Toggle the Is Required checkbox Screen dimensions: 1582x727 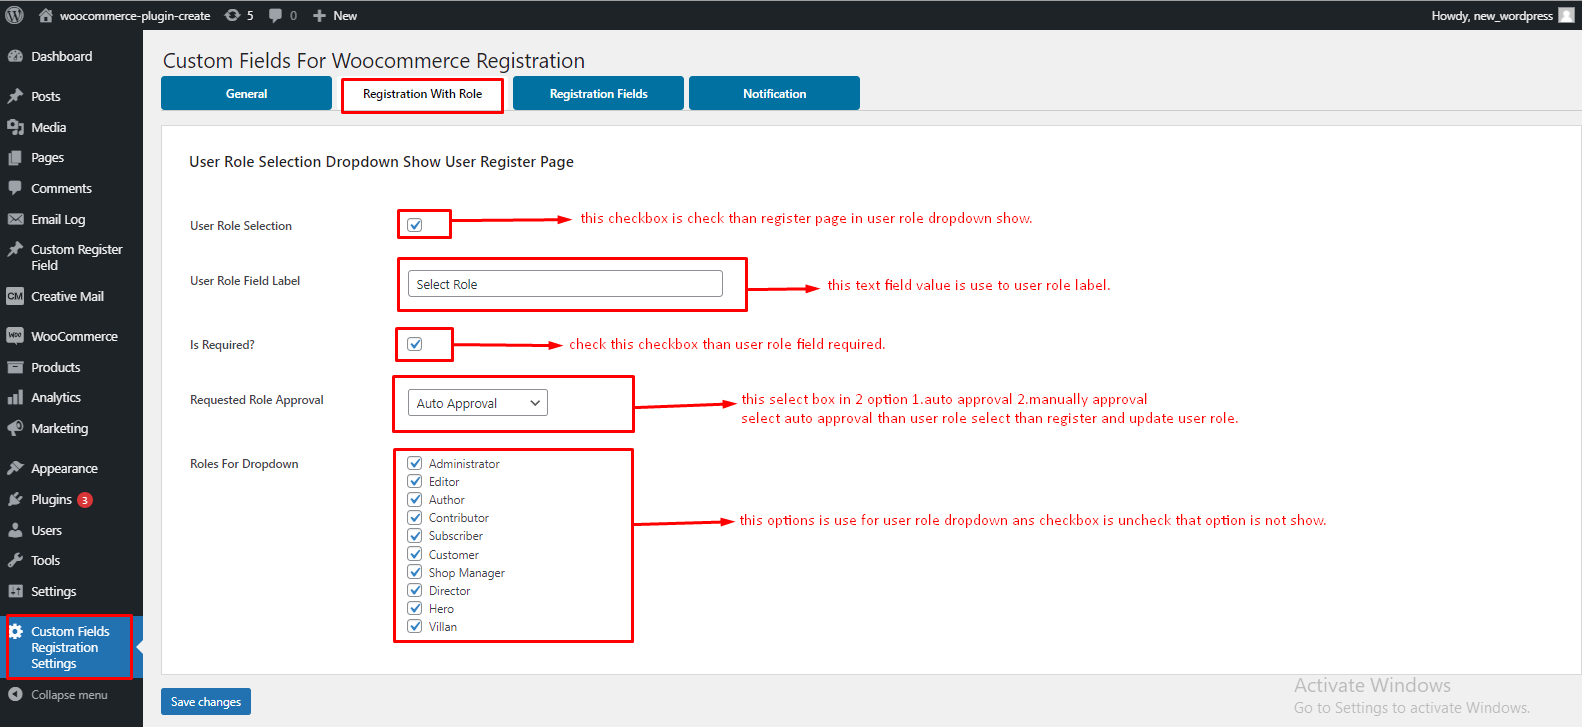tap(415, 344)
